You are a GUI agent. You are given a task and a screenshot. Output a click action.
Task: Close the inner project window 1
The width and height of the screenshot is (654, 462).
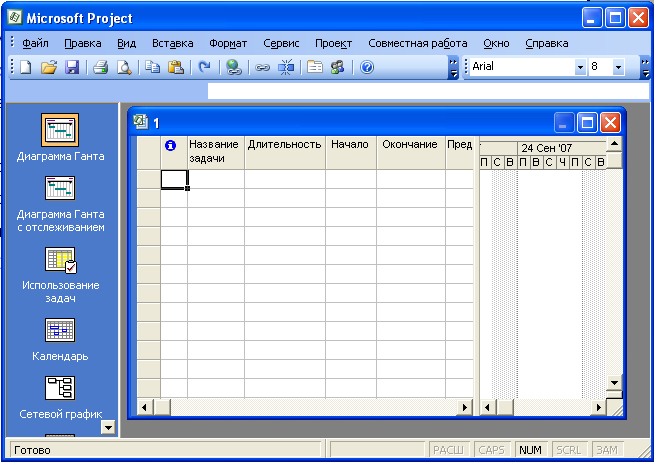[x=610, y=123]
